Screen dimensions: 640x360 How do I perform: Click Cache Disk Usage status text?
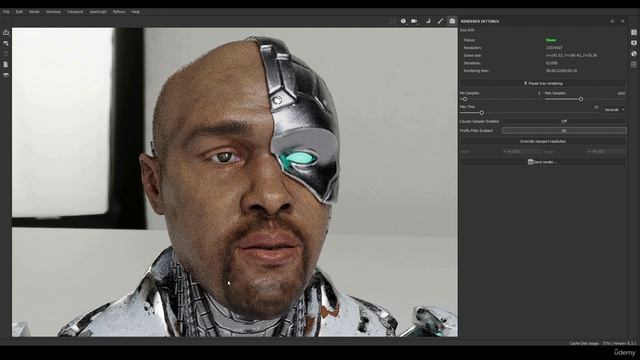point(589,343)
